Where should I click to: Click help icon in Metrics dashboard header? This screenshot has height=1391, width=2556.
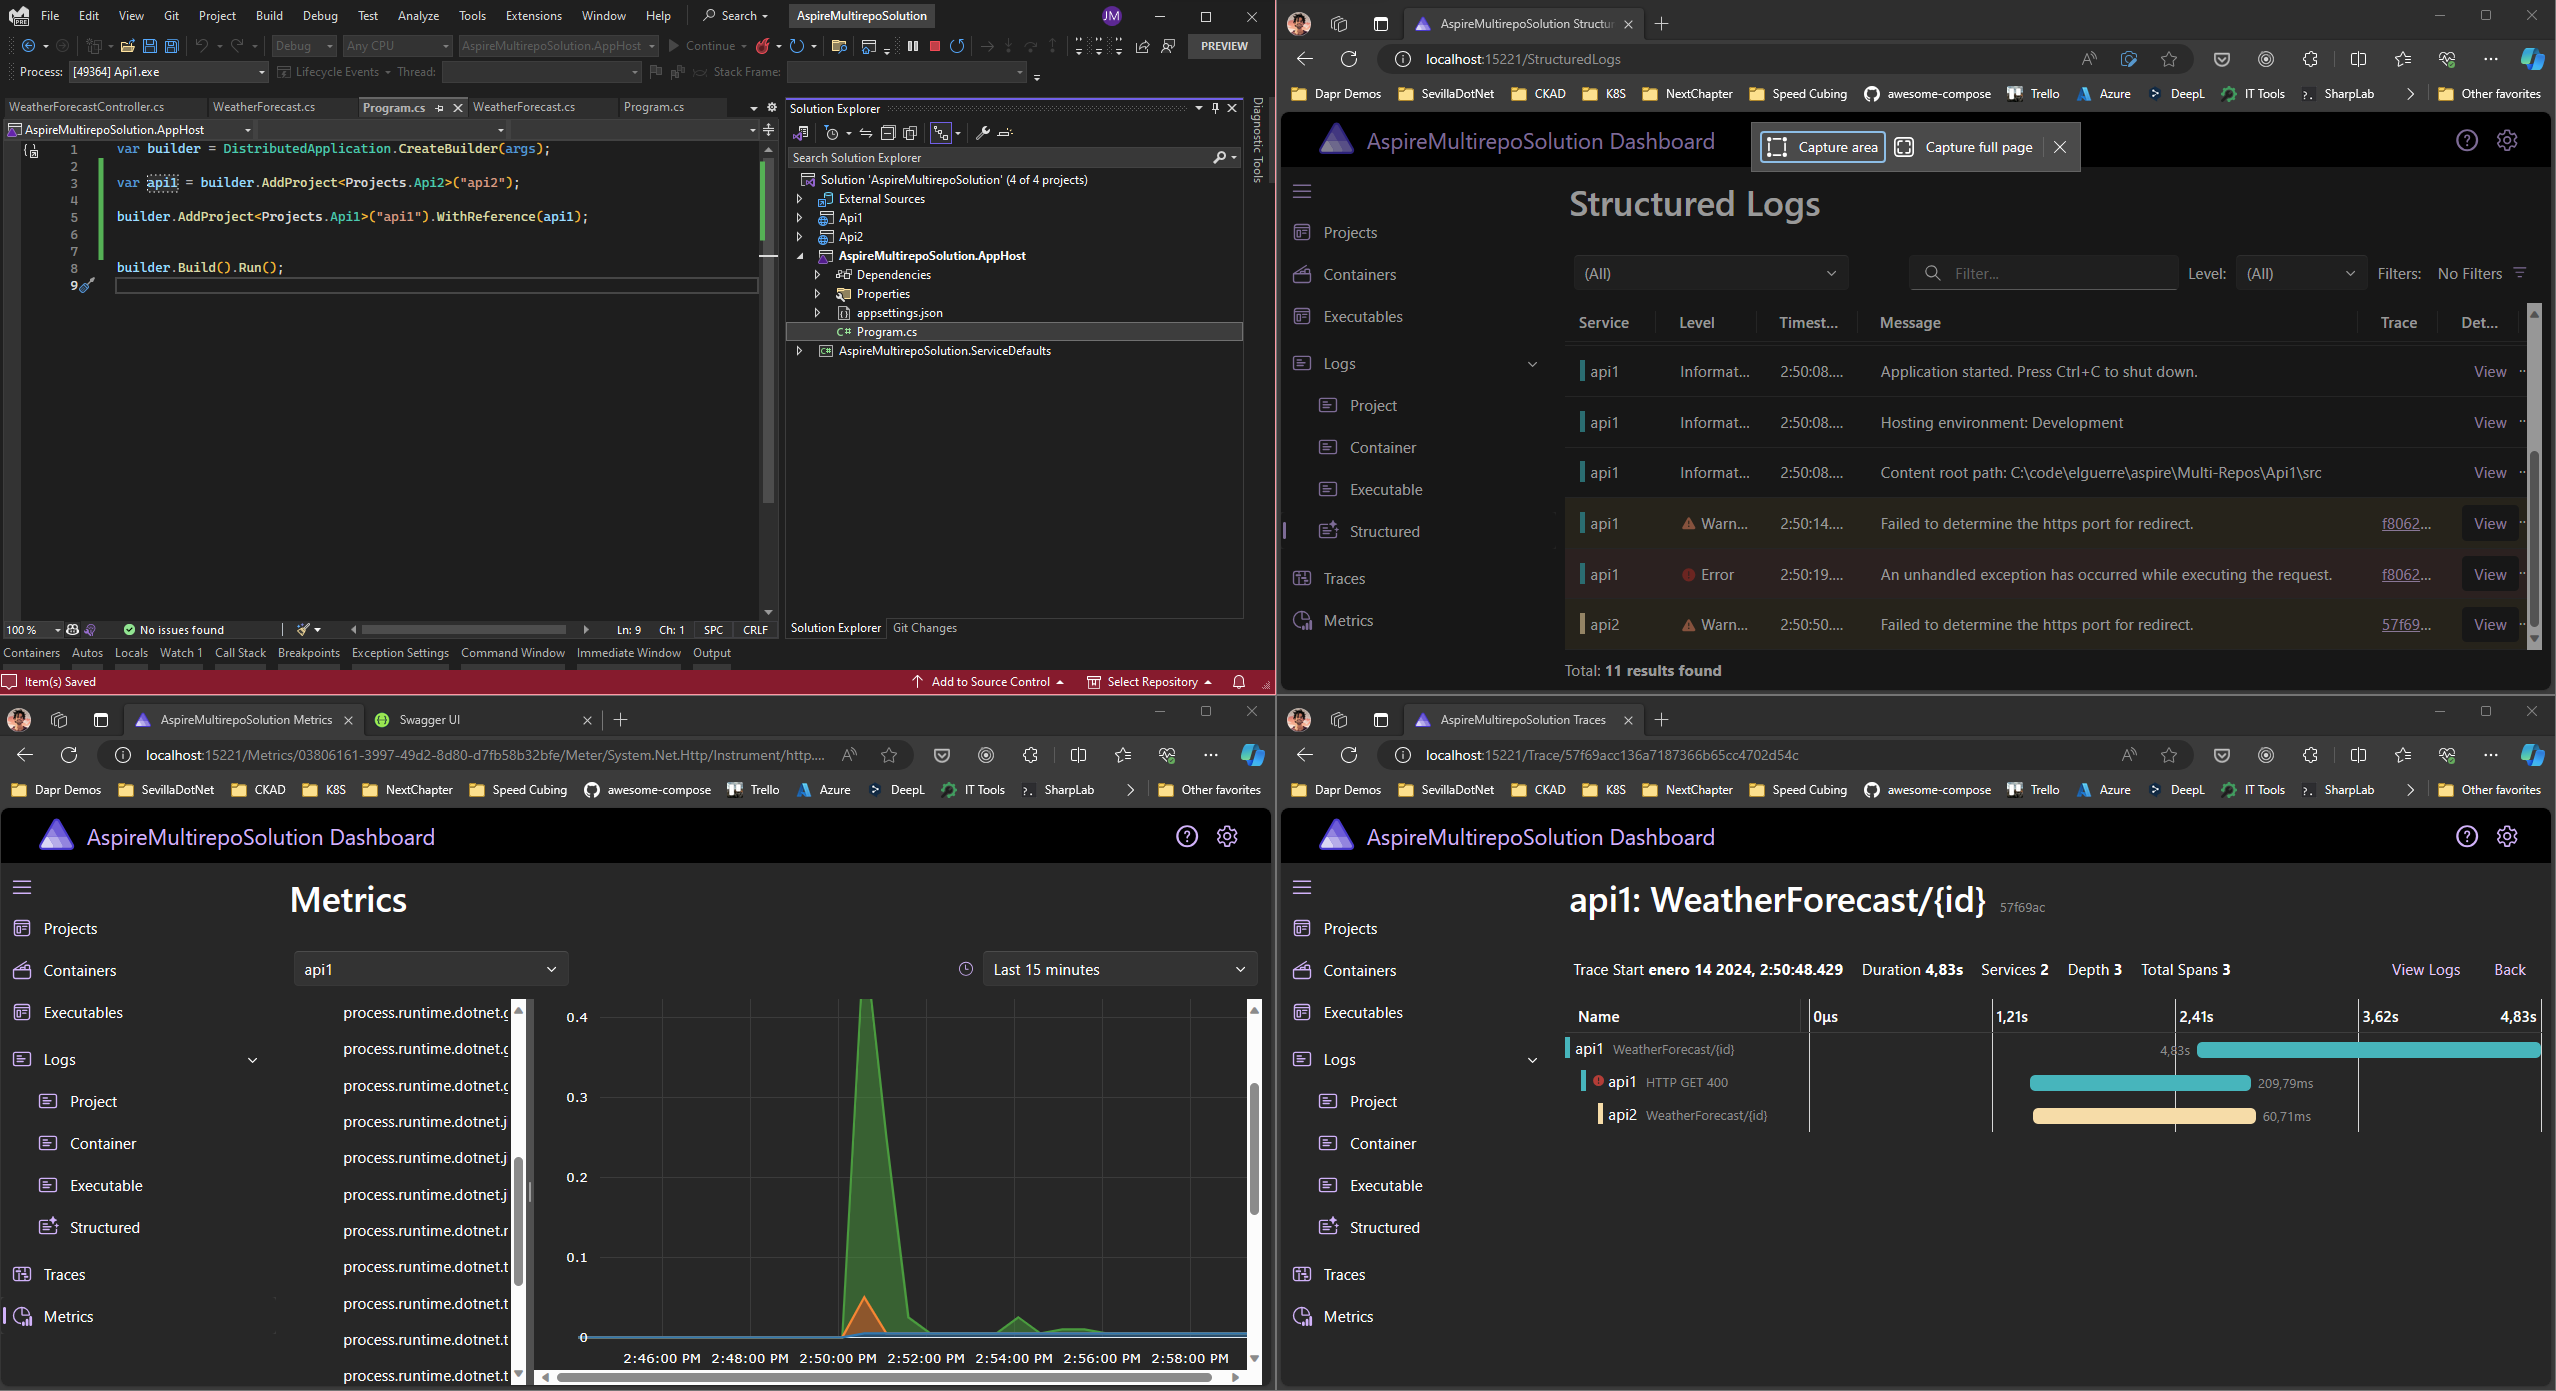point(1186,837)
